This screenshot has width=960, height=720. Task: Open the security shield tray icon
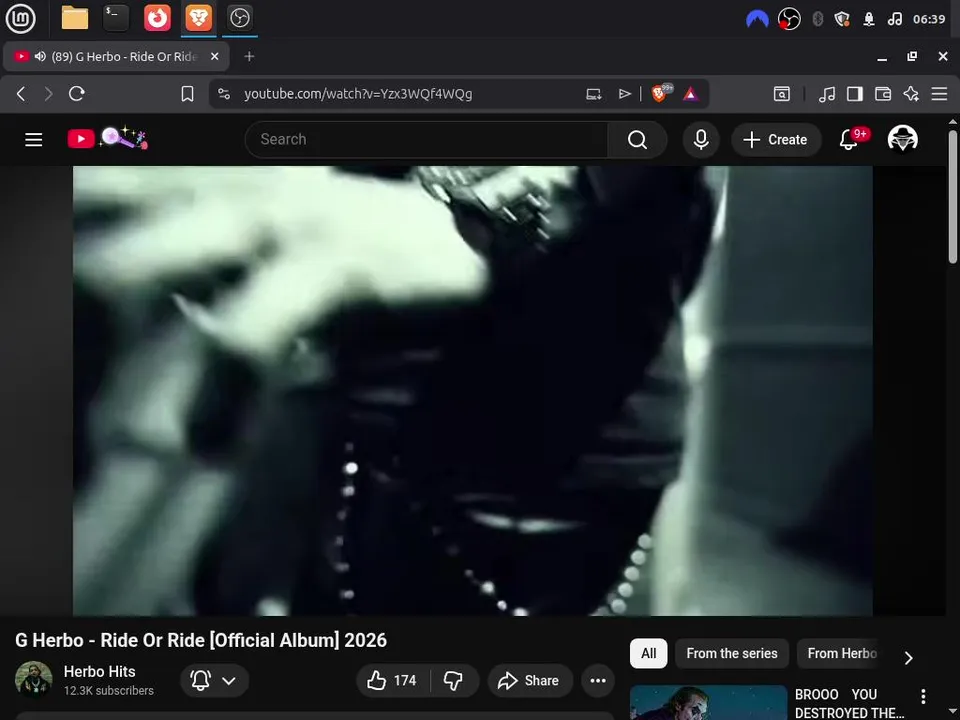pyautogui.click(x=842, y=19)
